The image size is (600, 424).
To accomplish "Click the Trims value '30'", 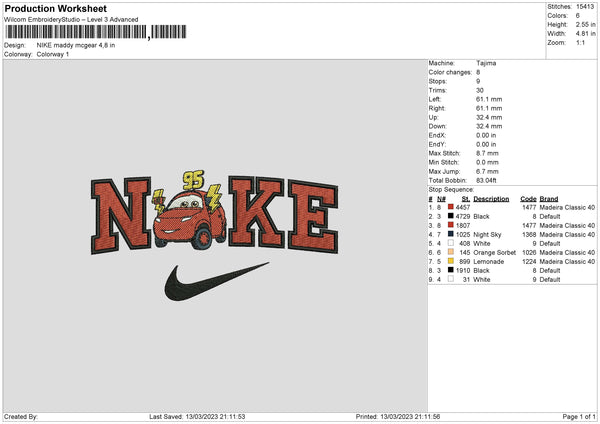I will point(480,90).
